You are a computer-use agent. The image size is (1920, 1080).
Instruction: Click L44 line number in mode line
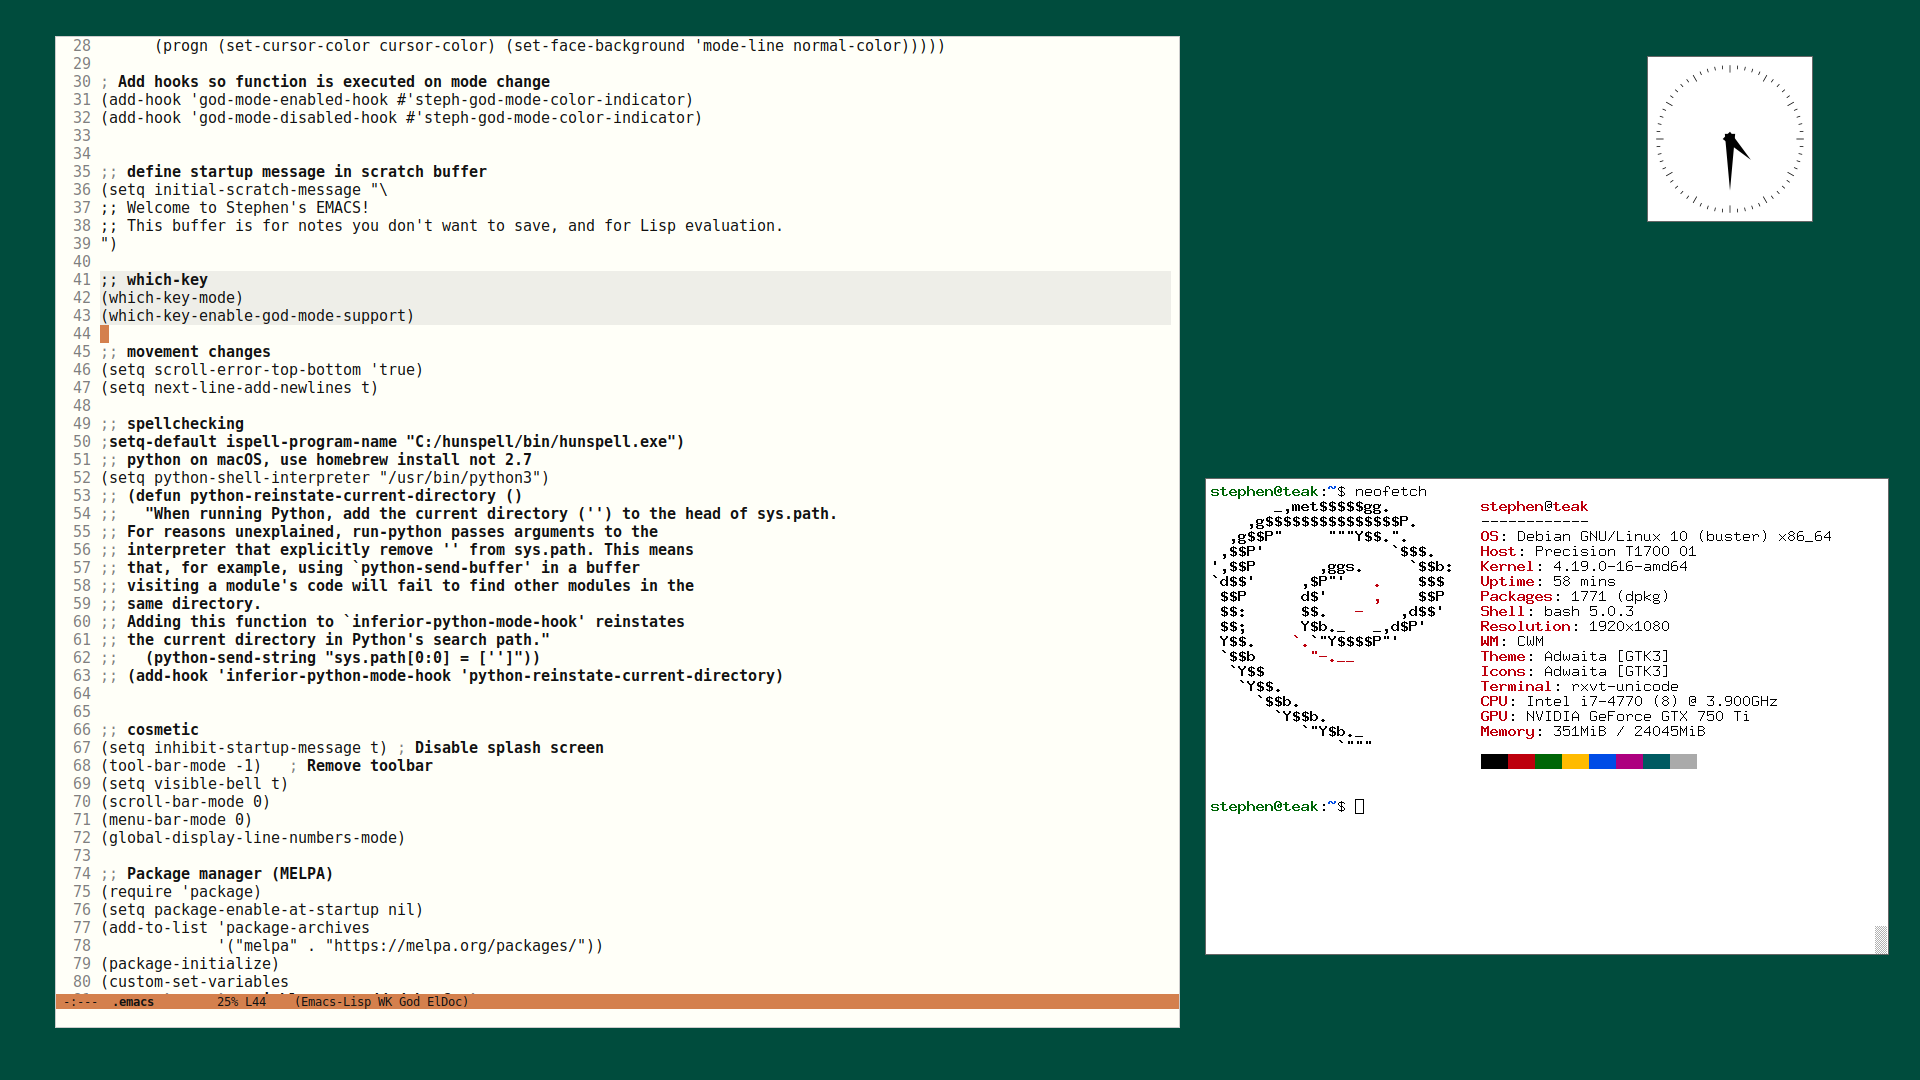point(255,1002)
